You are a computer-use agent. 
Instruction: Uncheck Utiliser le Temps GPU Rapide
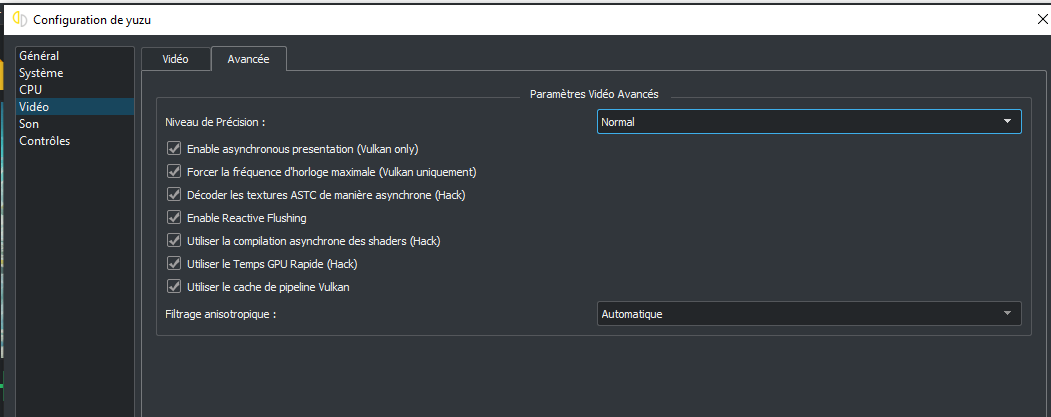point(174,264)
